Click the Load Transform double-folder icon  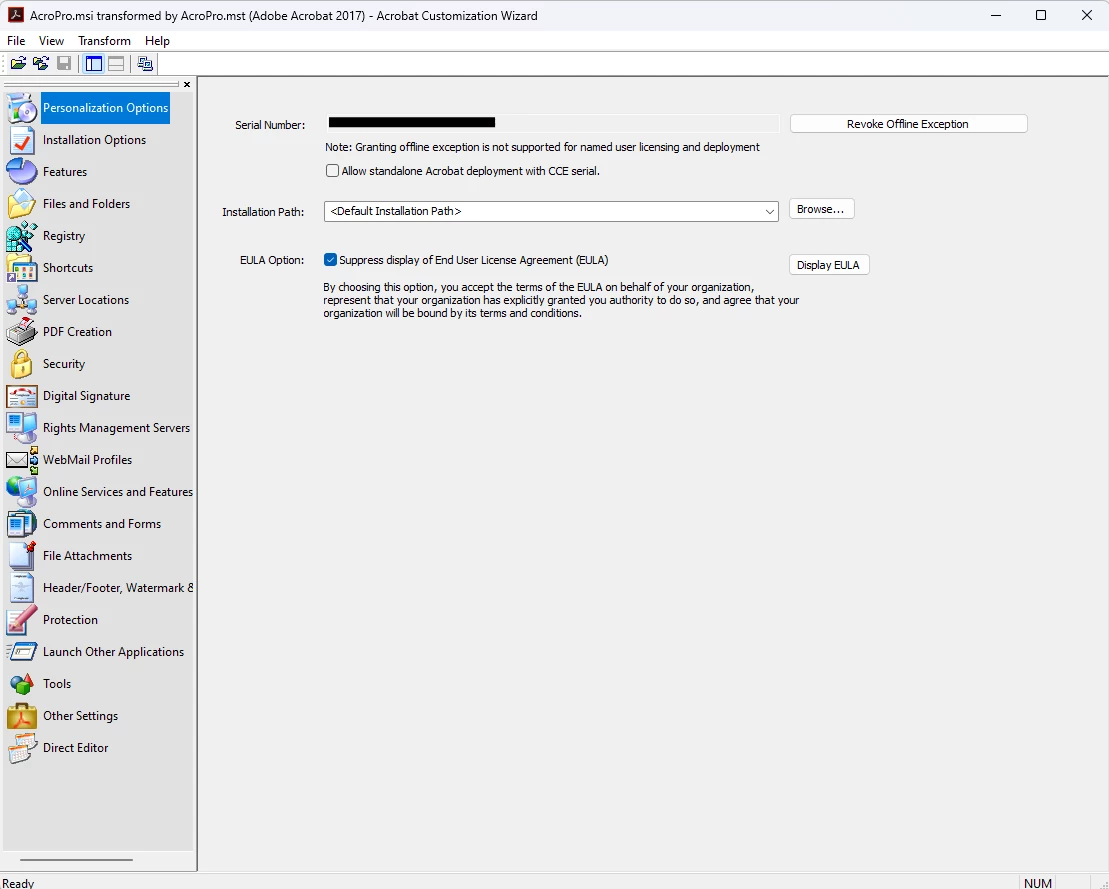[x=41, y=64]
